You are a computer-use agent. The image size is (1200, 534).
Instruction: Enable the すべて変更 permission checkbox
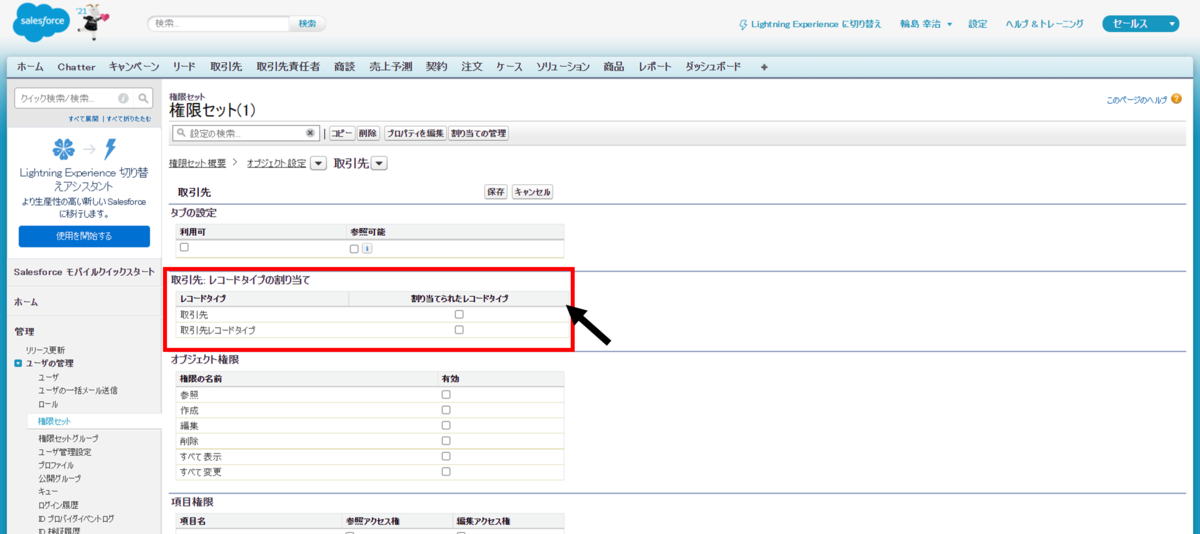click(446, 471)
